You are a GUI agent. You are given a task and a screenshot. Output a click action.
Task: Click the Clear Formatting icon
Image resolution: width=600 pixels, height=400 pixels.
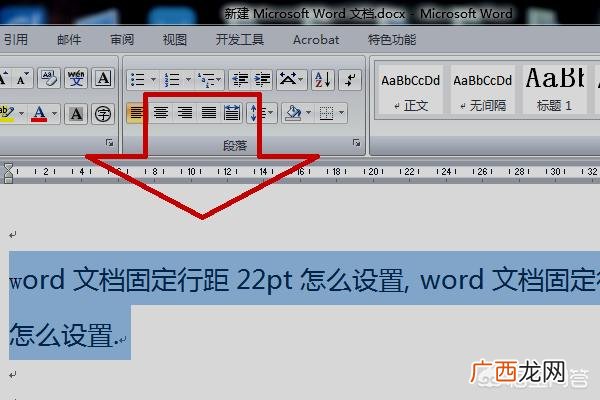[x=49, y=78]
